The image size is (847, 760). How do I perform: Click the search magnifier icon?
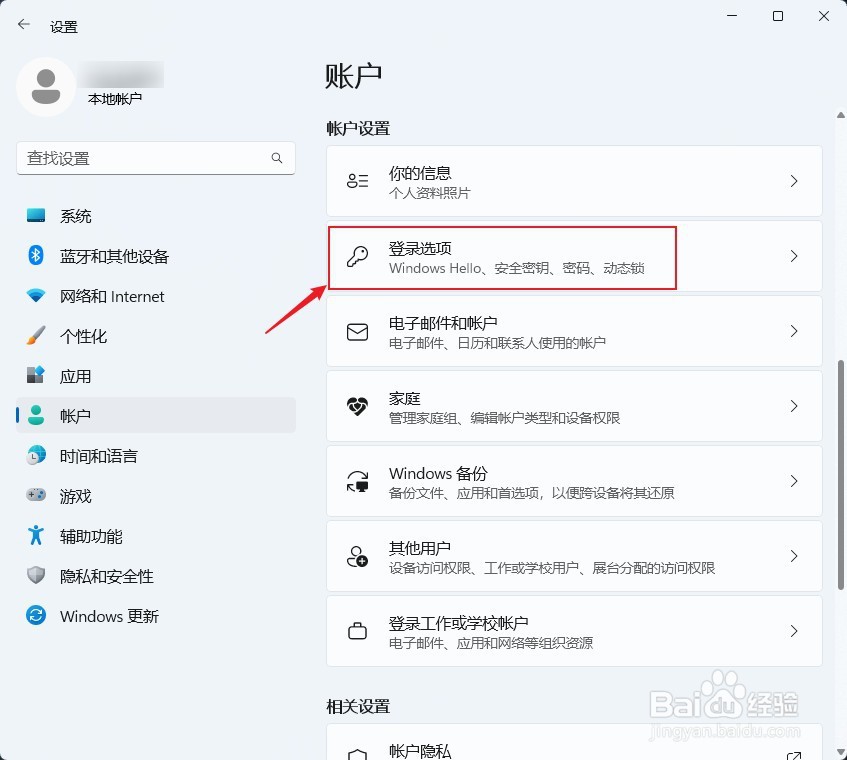click(277, 158)
